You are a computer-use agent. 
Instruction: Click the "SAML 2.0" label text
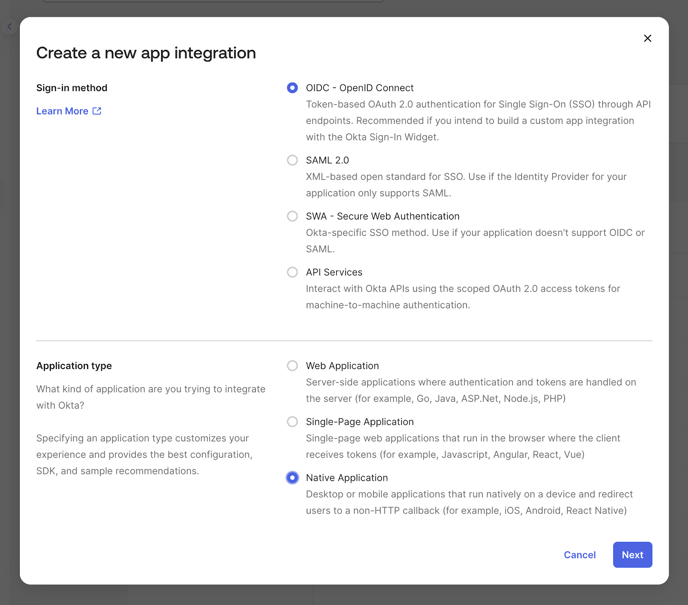click(x=329, y=160)
